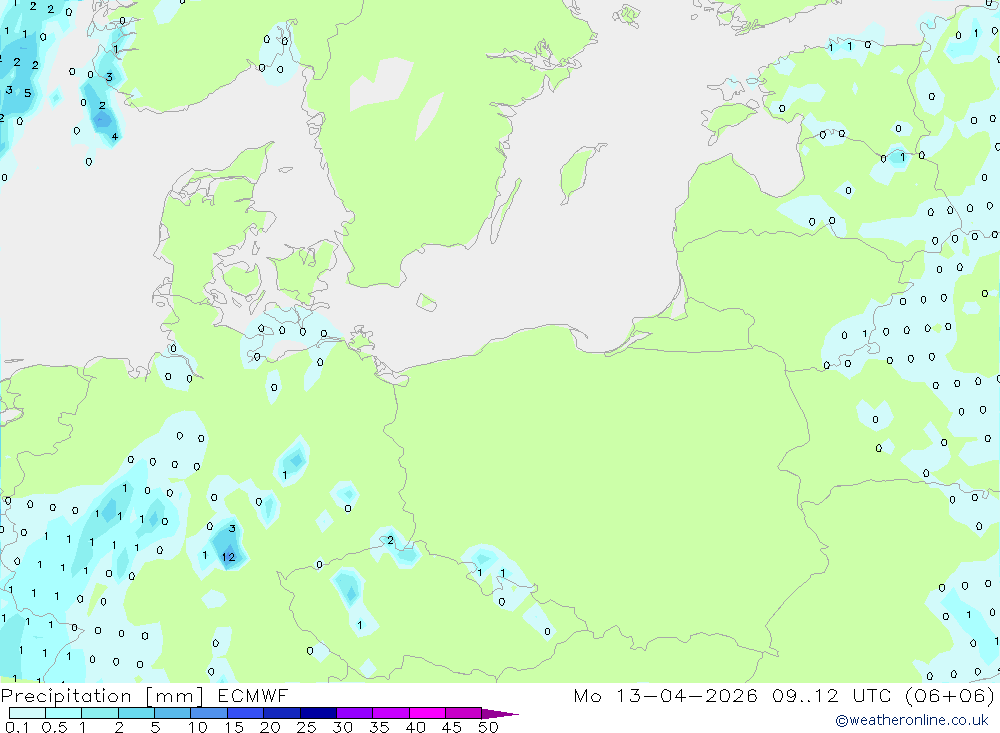Click the legend scale label '25'
1000x733 pixels.
(307, 727)
